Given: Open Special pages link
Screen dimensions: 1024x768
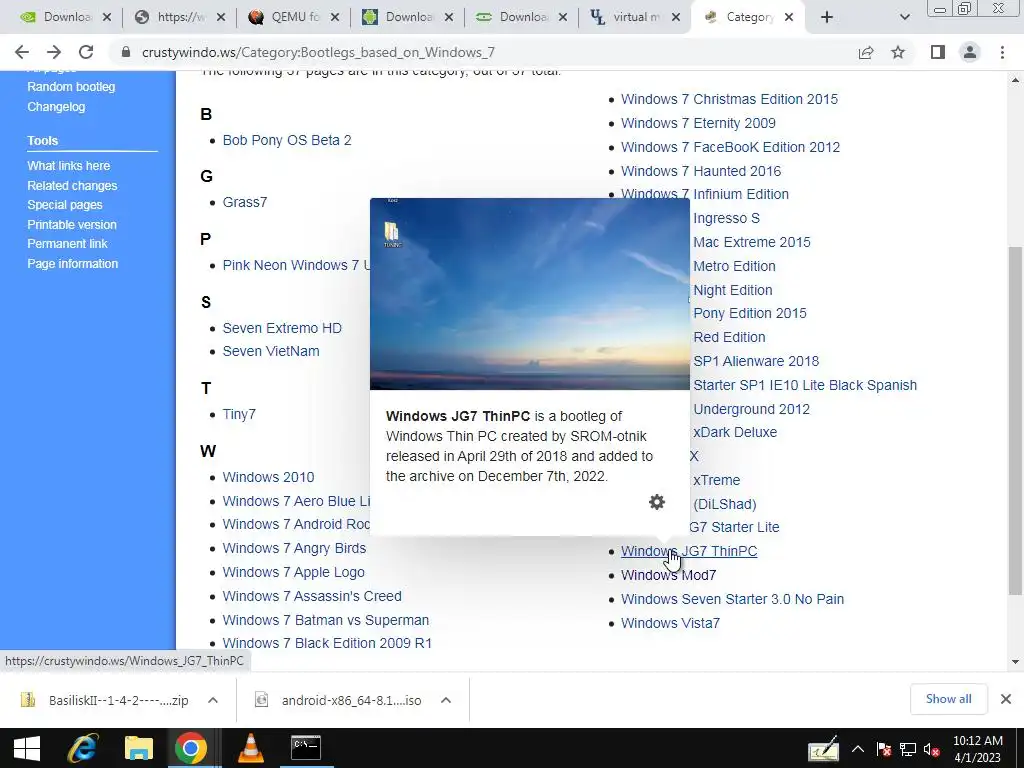Looking at the screenshot, I should (65, 204).
